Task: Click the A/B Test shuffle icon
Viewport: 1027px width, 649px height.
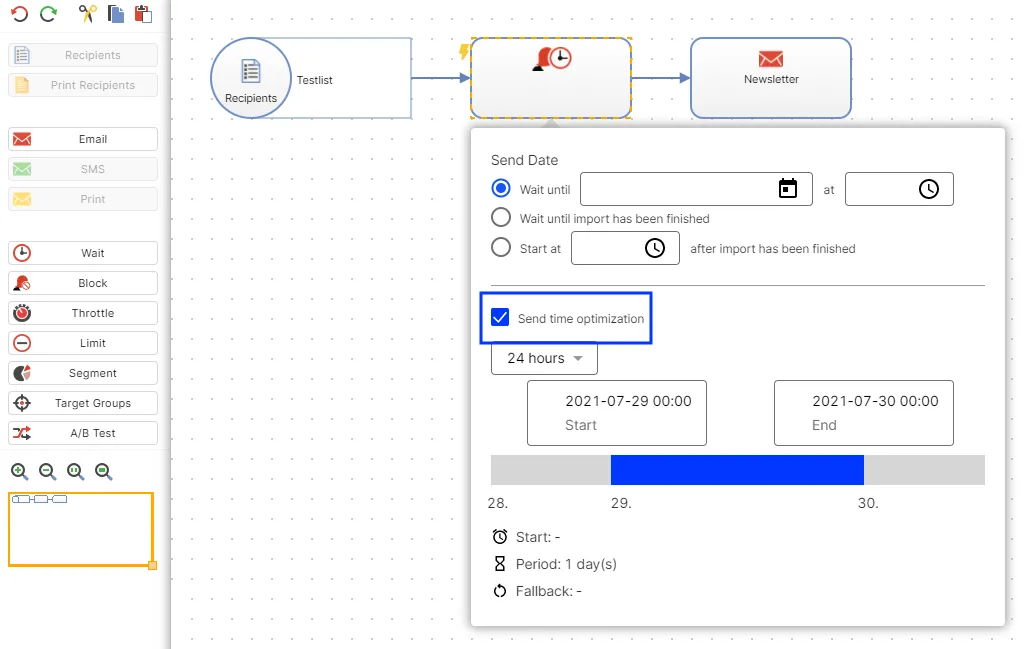Action: pyautogui.click(x=22, y=434)
